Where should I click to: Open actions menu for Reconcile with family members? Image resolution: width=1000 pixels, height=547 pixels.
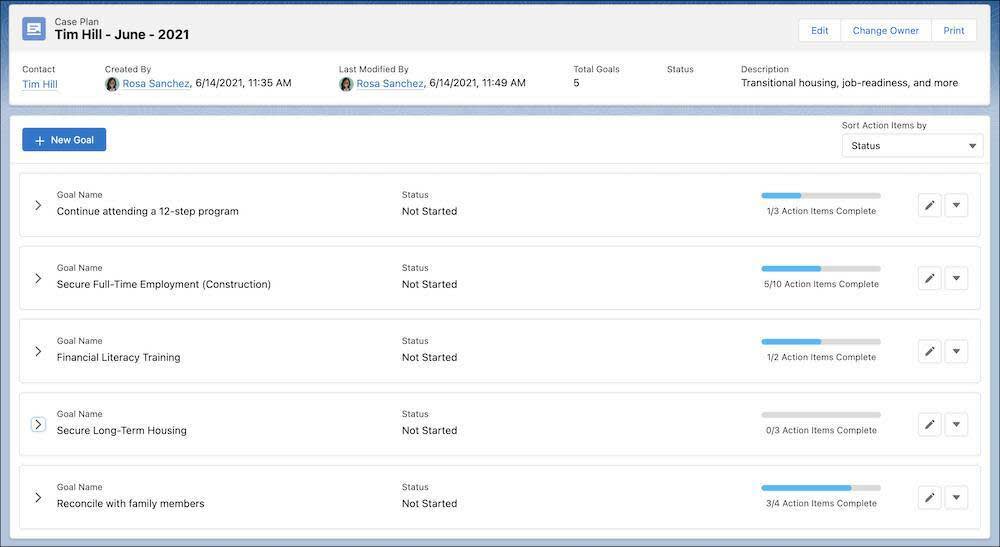point(956,497)
